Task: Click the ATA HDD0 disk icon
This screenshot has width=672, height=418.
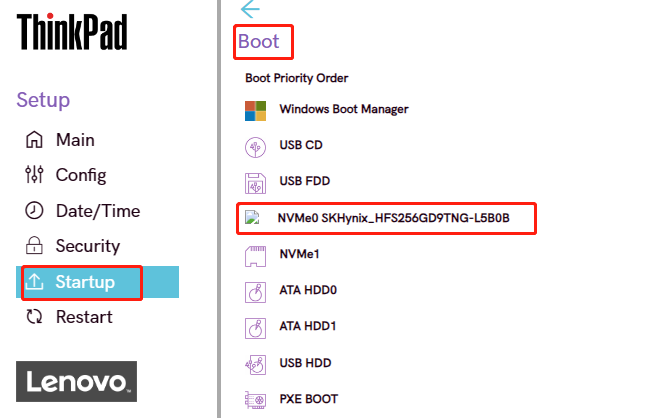Action: pyautogui.click(x=256, y=291)
